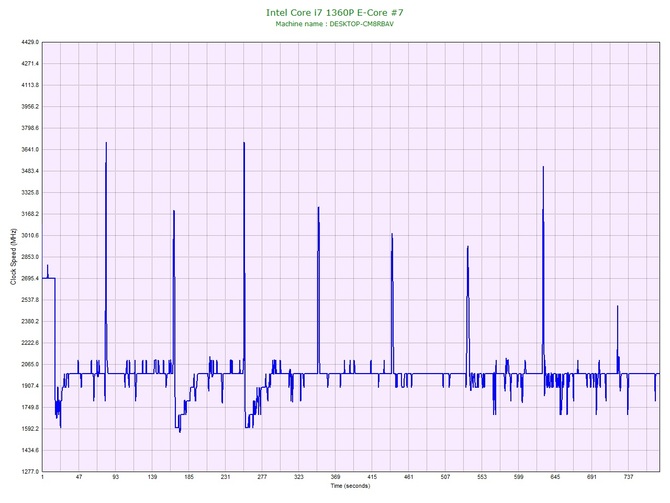This screenshot has height=503, width=670.
Task: Click the time axis label "231"
Action: coord(226,477)
